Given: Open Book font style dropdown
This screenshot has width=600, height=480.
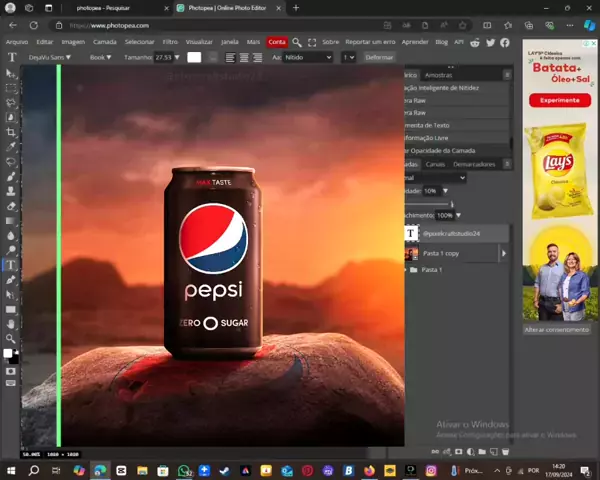Looking at the screenshot, I should point(100,57).
